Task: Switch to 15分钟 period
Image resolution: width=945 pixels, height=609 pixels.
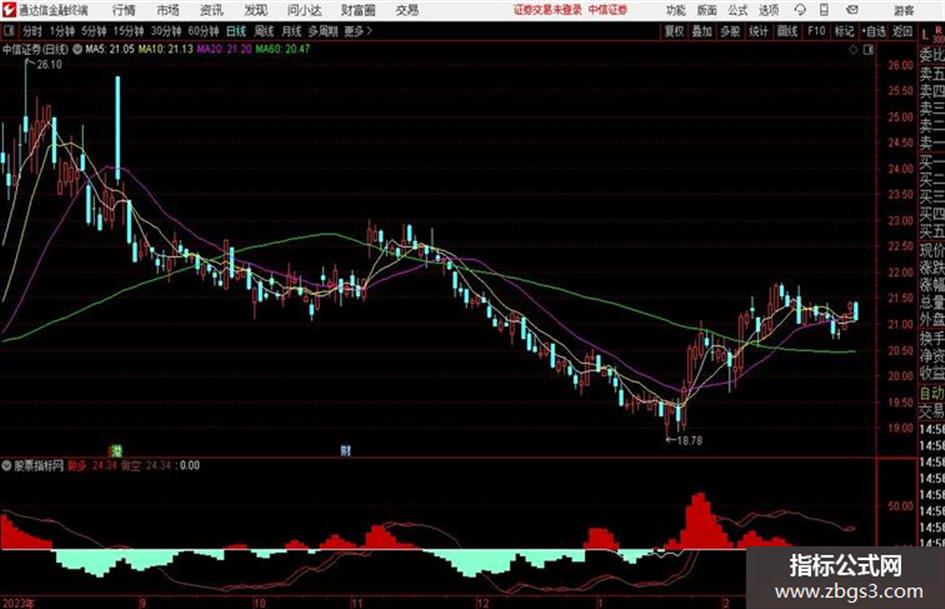Action: click(129, 31)
